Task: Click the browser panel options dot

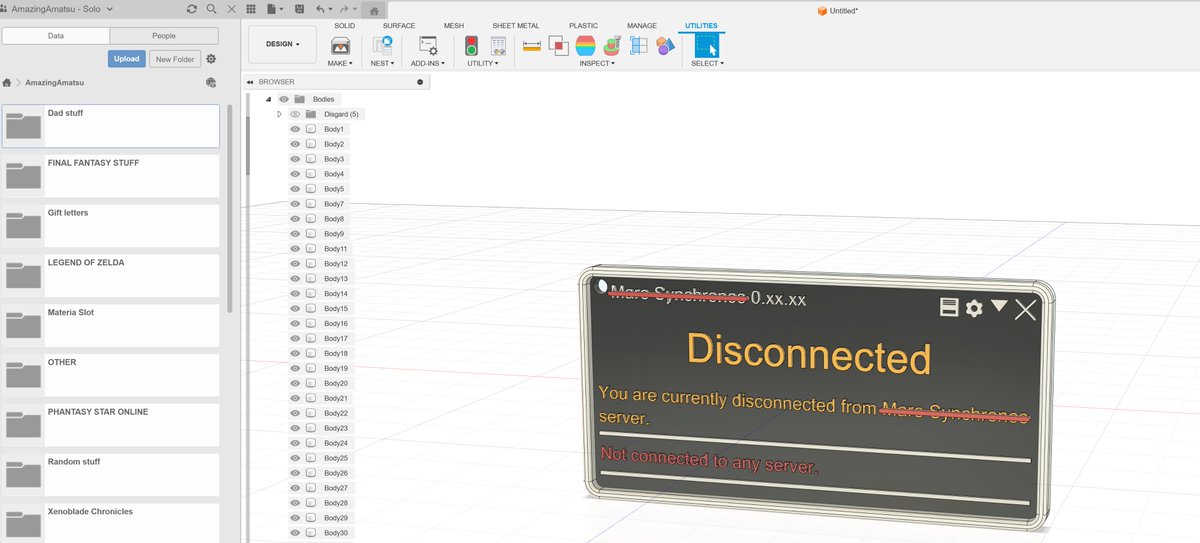Action: click(420, 82)
